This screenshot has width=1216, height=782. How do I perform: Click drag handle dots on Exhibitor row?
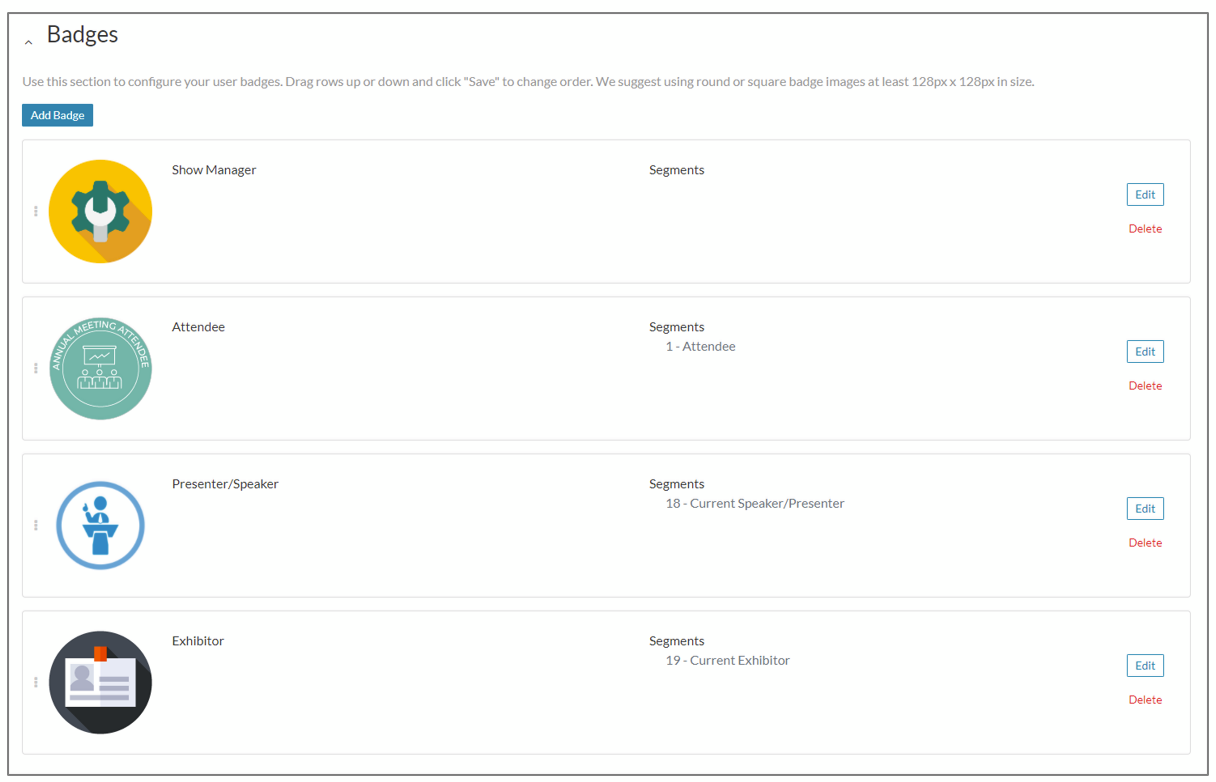36,682
